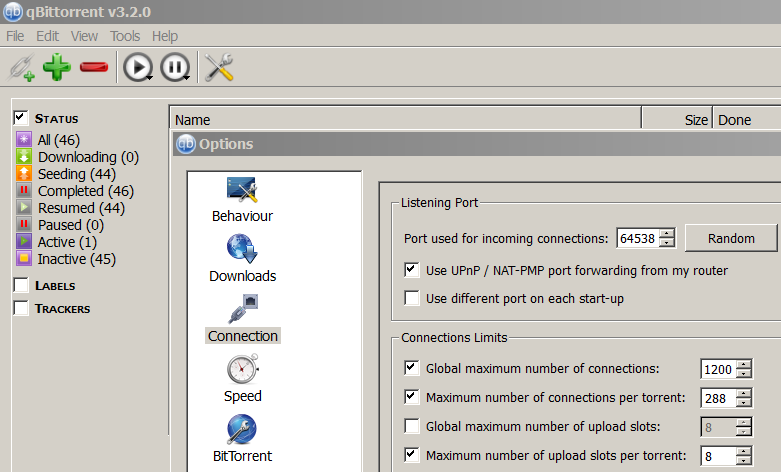Image resolution: width=781 pixels, height=472 pixels.
Task: Select the Downloading (0) filter icon
Action: click(x=24, y=156)
